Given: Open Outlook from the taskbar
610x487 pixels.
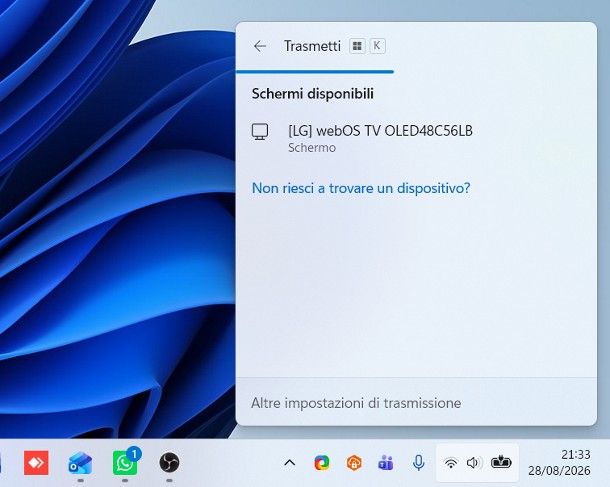Looking at the screenshot, I should (x=80, y=463).
